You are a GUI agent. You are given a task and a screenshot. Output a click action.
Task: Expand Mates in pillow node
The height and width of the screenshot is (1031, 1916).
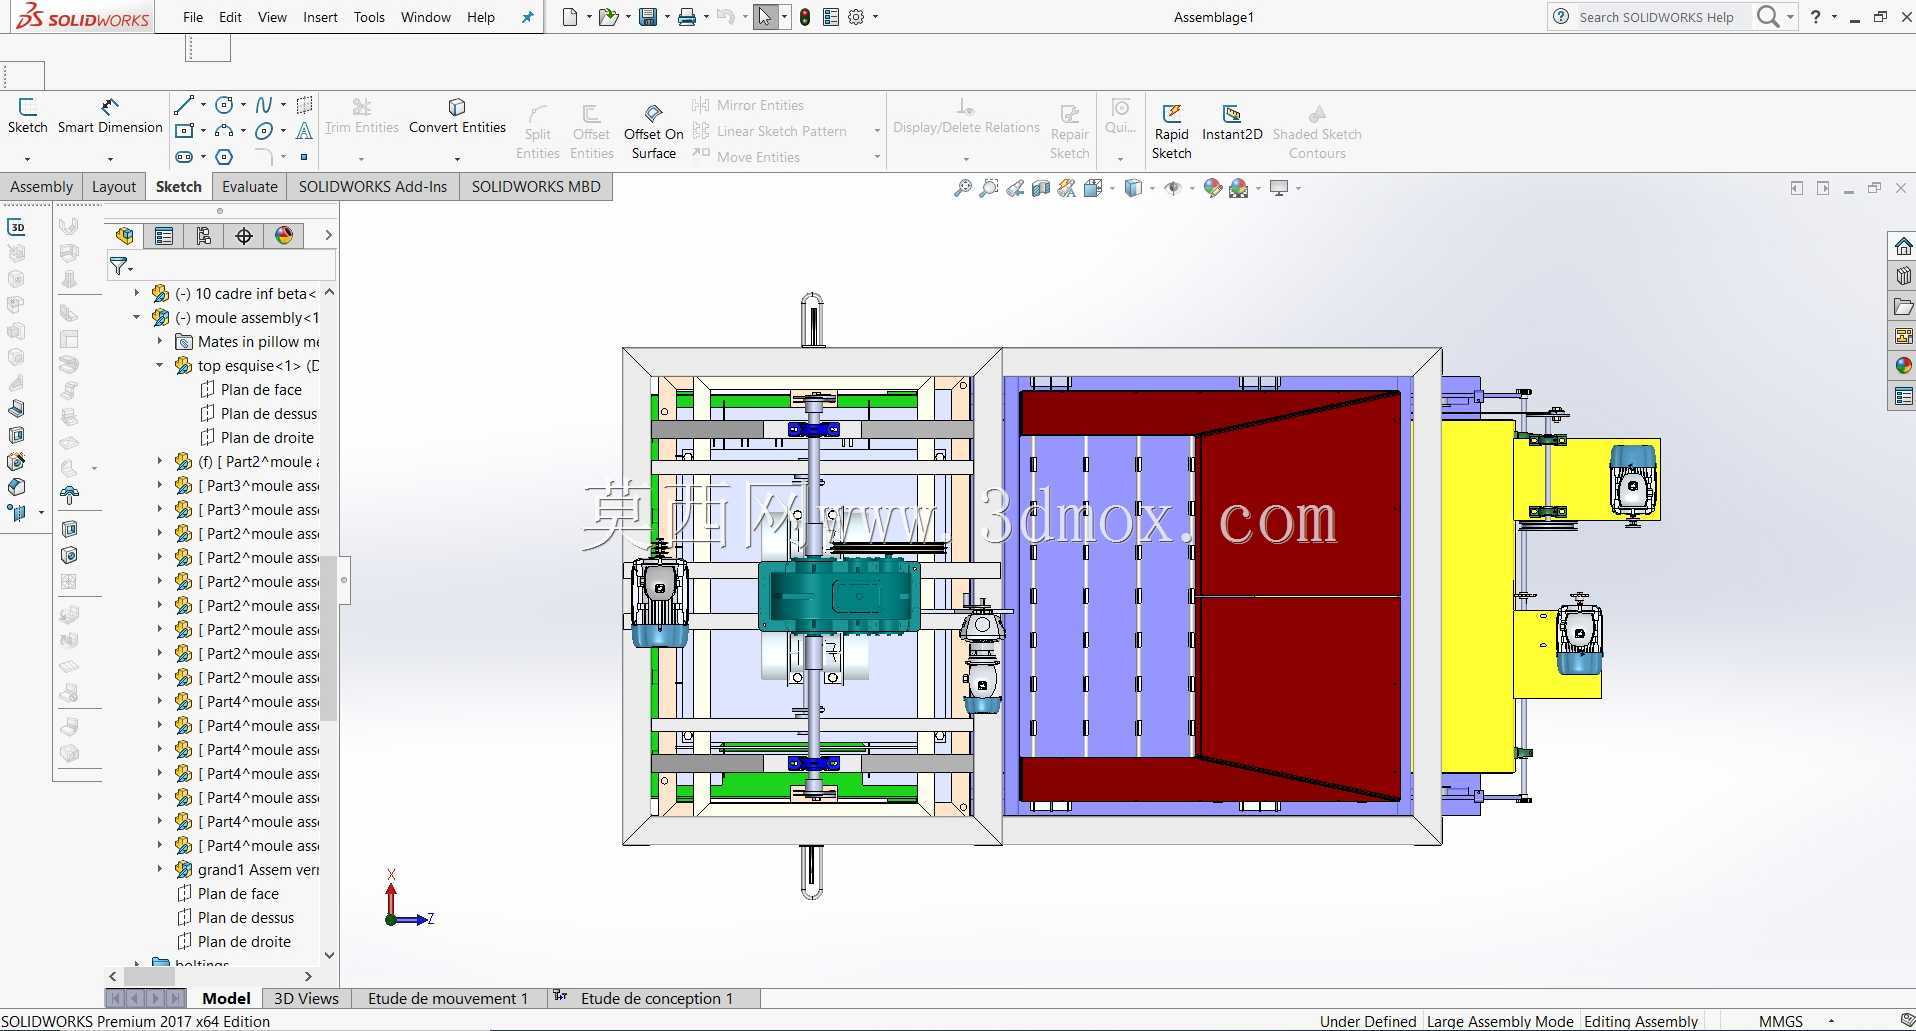[159, 341]
